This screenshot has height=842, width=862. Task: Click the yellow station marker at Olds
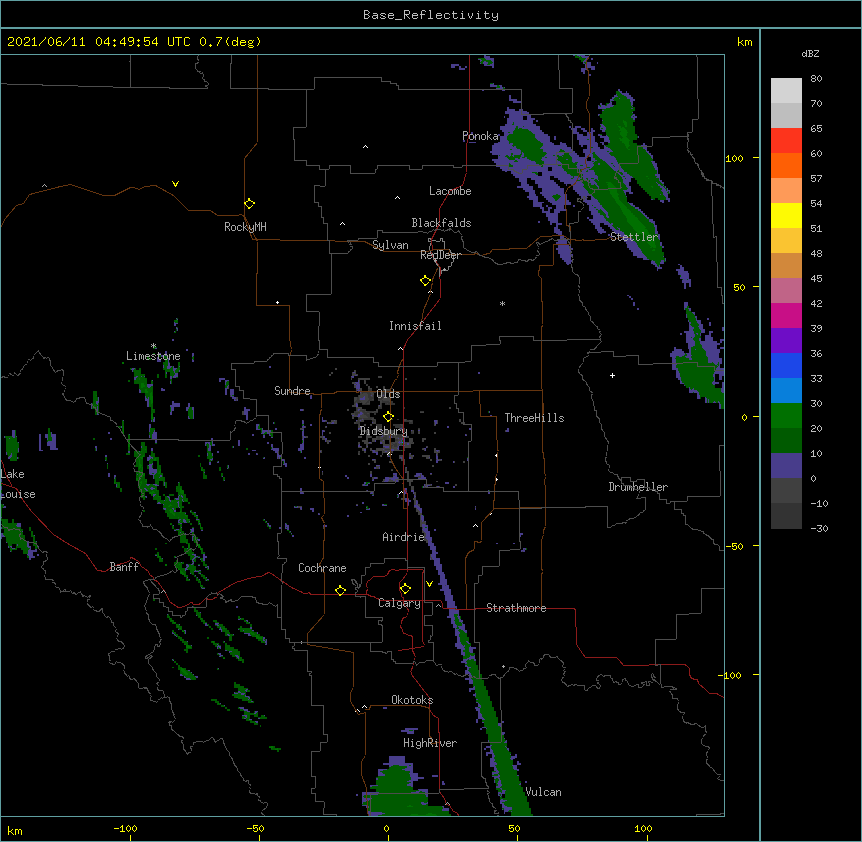pos(388,417)
